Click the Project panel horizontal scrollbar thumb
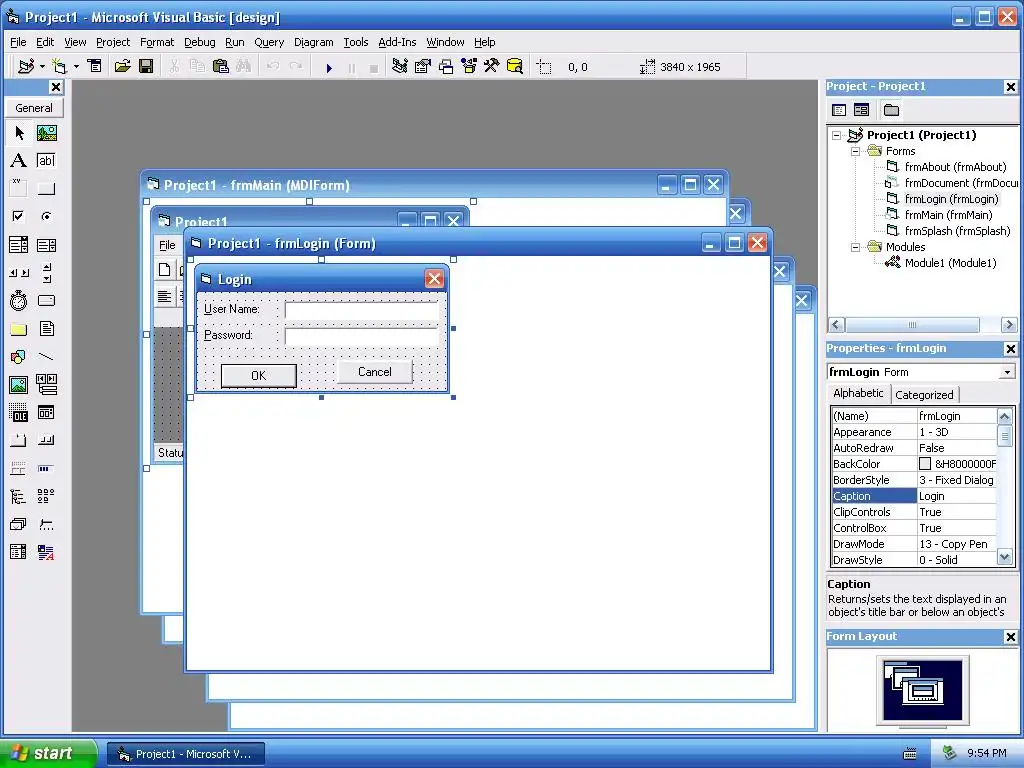The height and width of the screenshot is (768, 1024). [x=912, y=325]
